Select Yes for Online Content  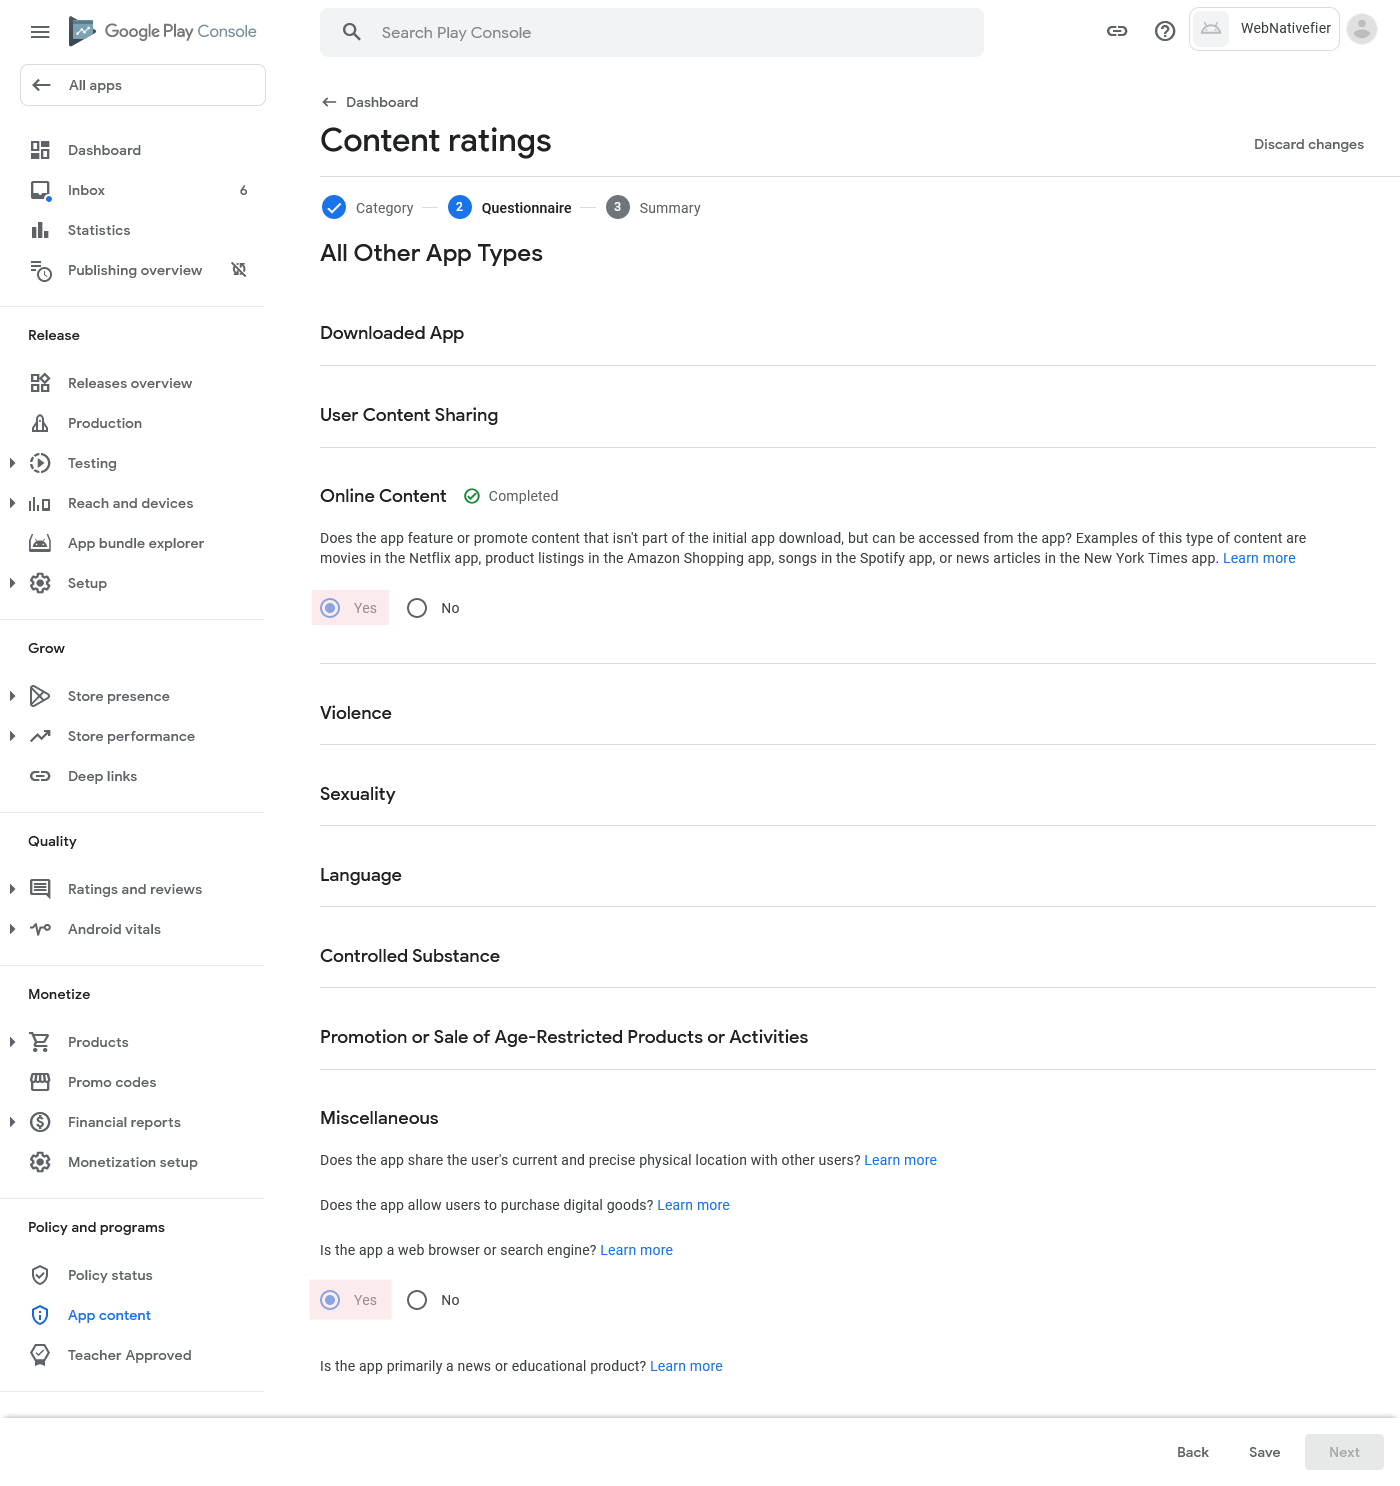tap(330, 608)
